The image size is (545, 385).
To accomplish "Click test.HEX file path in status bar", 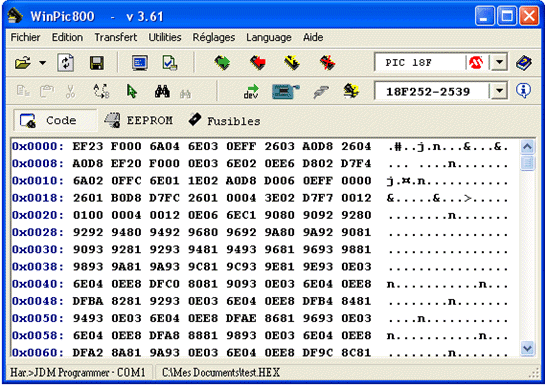I will (x=221, y=372).
